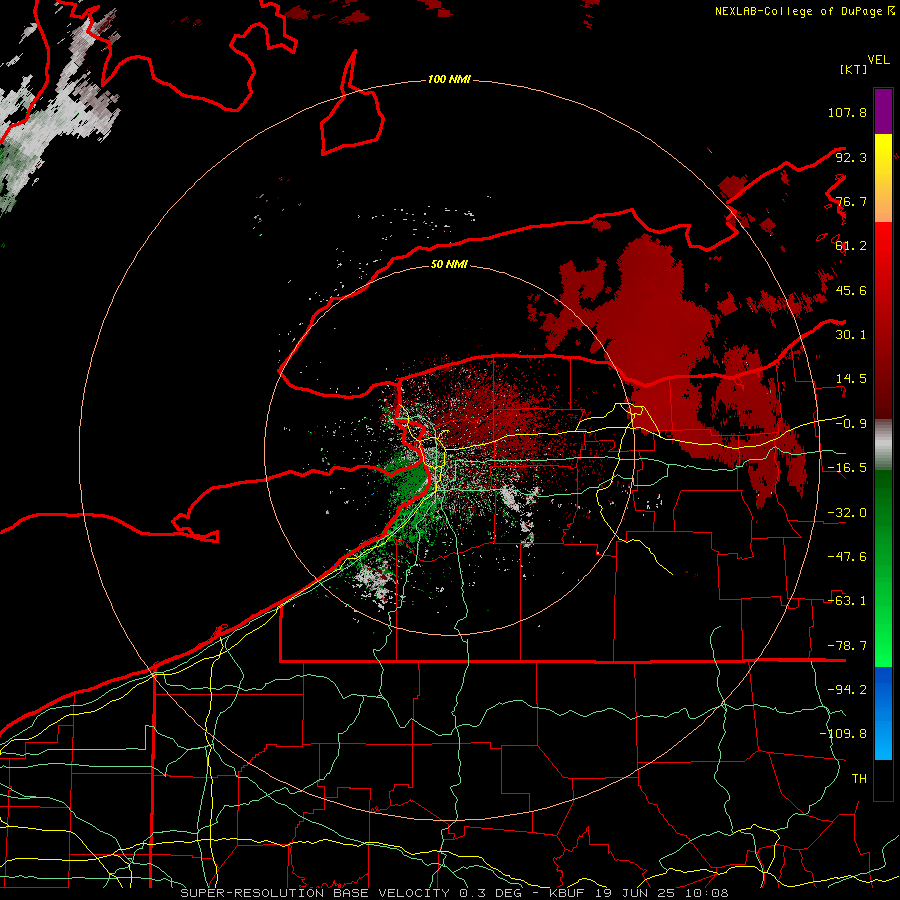The height and width of the screenshot is (900, 900).
Task: Click the -0.9 scale value
Action: pos(851,424)
